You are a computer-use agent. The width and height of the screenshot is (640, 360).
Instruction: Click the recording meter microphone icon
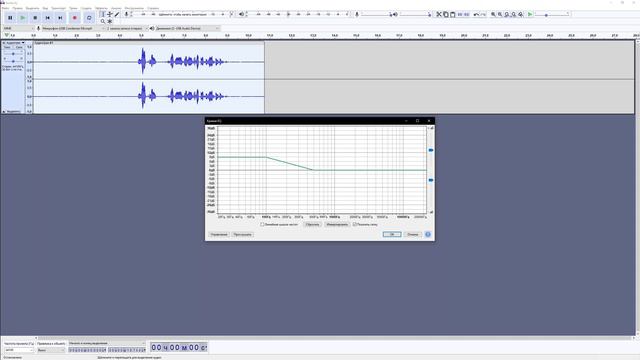[127, 14]
